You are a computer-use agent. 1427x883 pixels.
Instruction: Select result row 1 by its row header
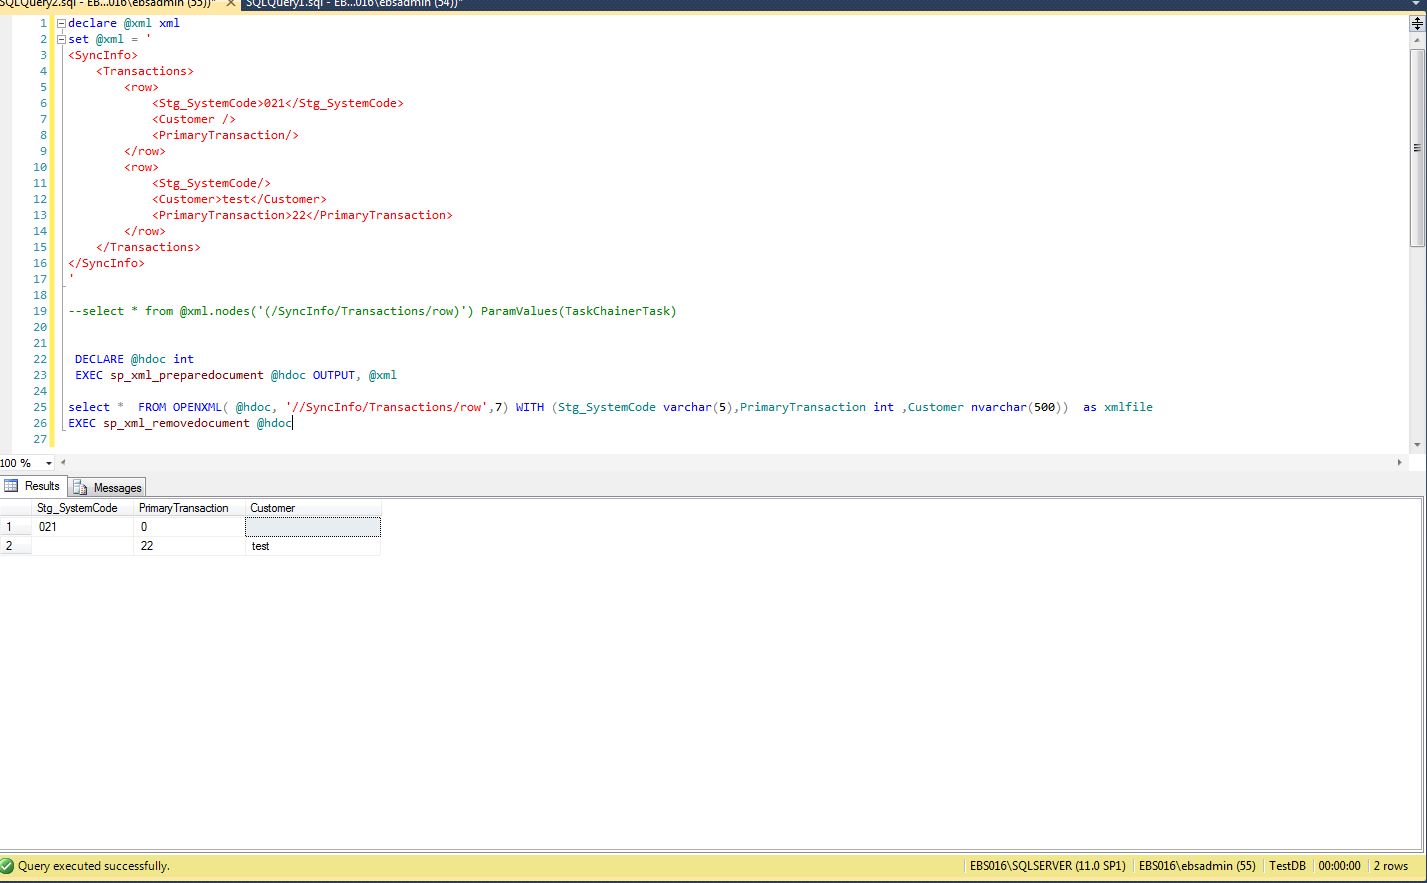pyautogui.click(x=16, y=527)
